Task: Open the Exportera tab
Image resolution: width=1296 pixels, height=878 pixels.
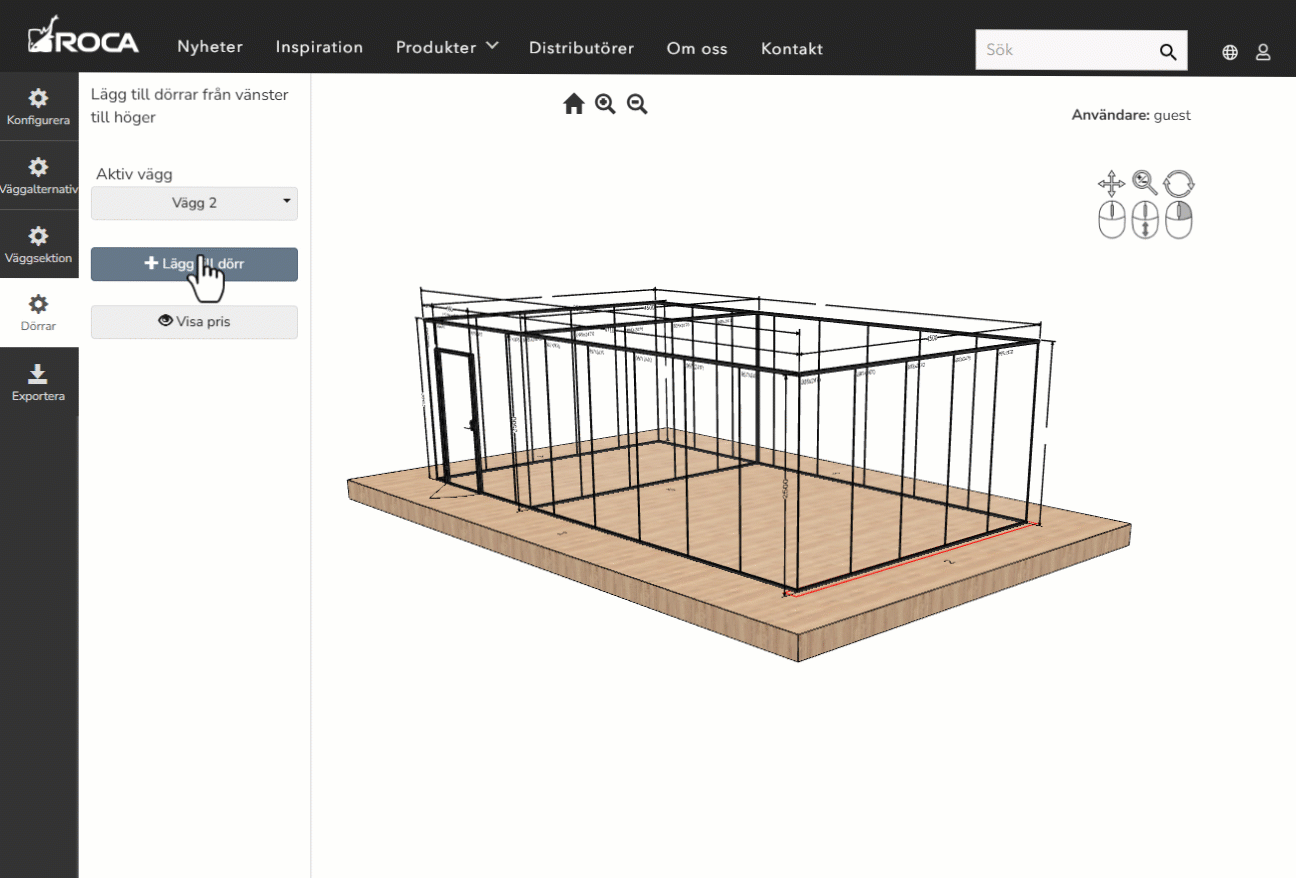Action: (38, 383)
